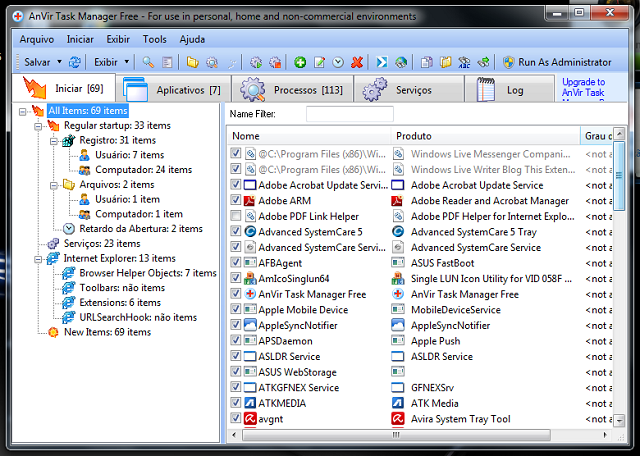640x456 pixels.
Task: Open the Tools menu
Action: pos(154,39)
